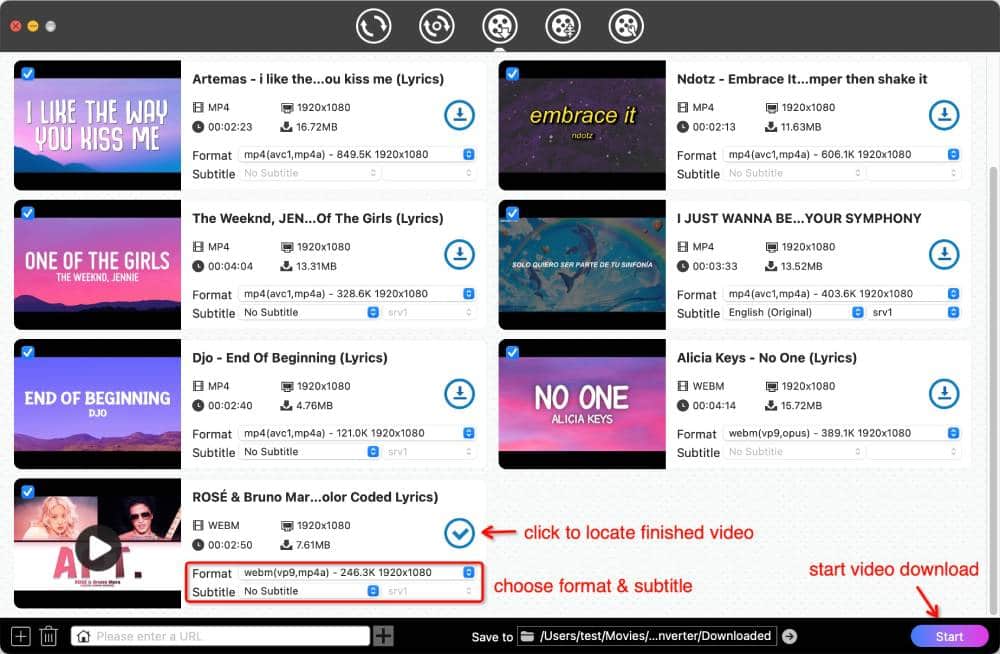Screen dimensions: 1000x654
Task: Open the Convert tab in top toolbar
Action: (x=373, y=26)
